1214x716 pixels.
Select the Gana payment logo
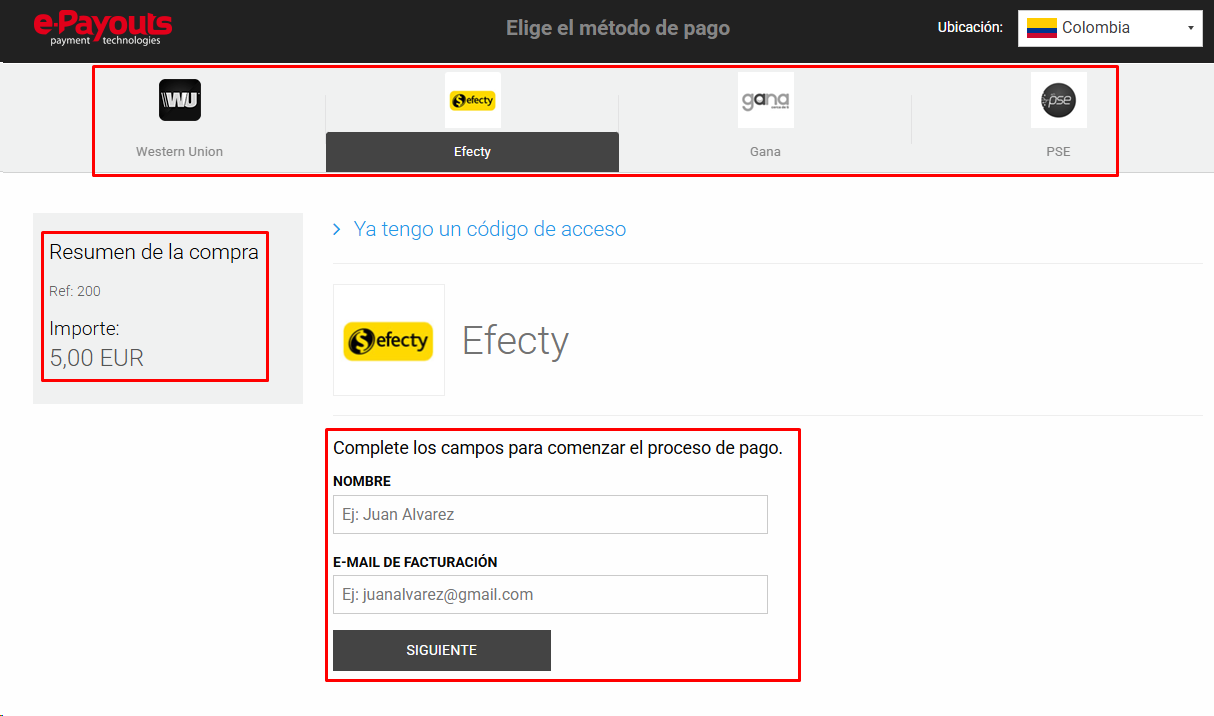pyautogui.click(x=766, y=100)
